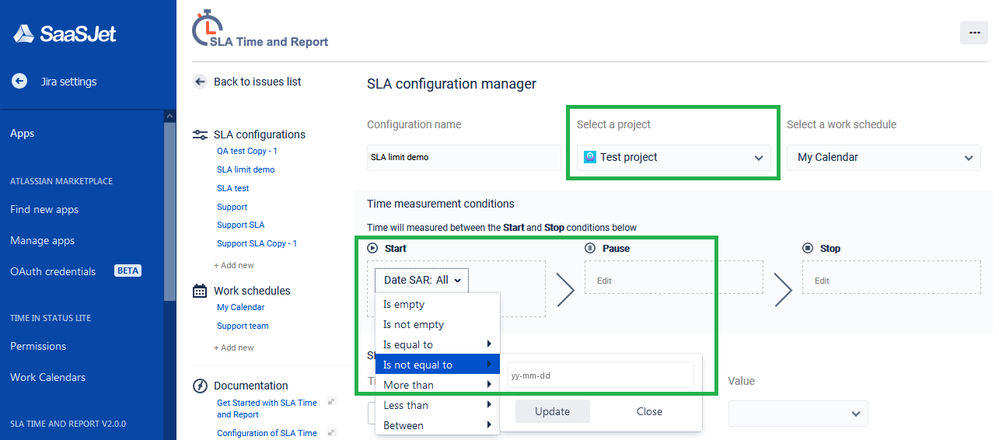Screen dimensions: 999x440
Task: Open Permissions in sidebar
Action: coord(38,346)
